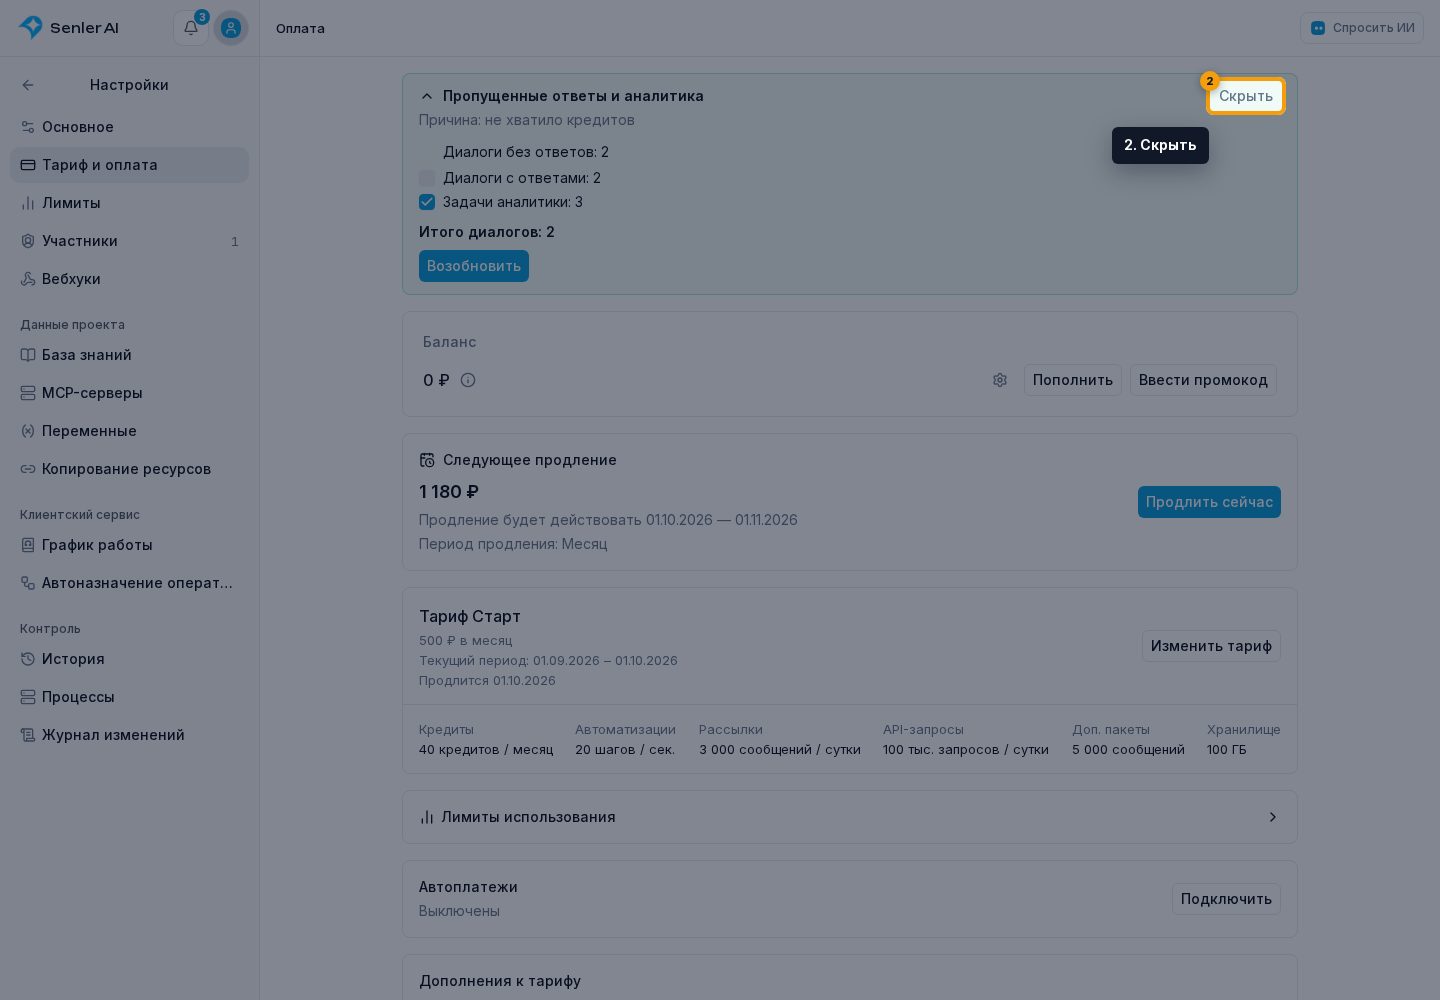This screenshot has height=1000, width=1440.
Task: Click the Скрыть button
Action: 1246,96
